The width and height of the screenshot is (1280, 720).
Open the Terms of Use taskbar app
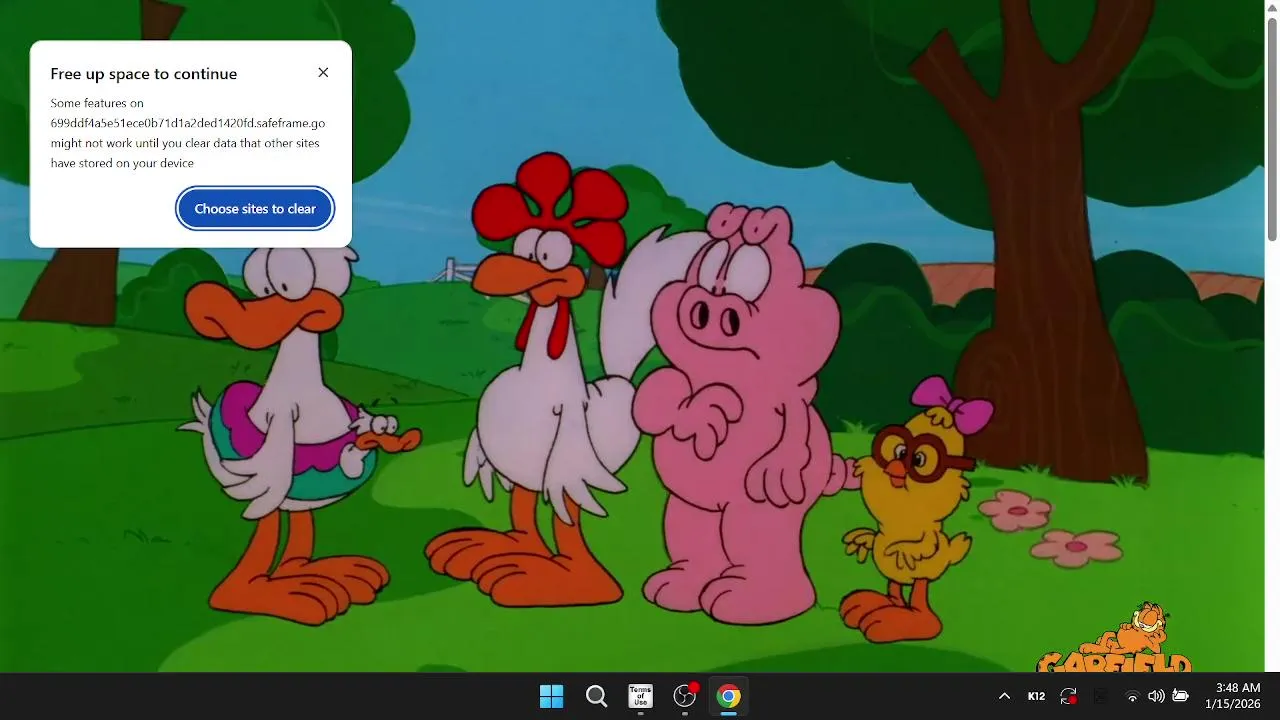click(x=640, y=696)
